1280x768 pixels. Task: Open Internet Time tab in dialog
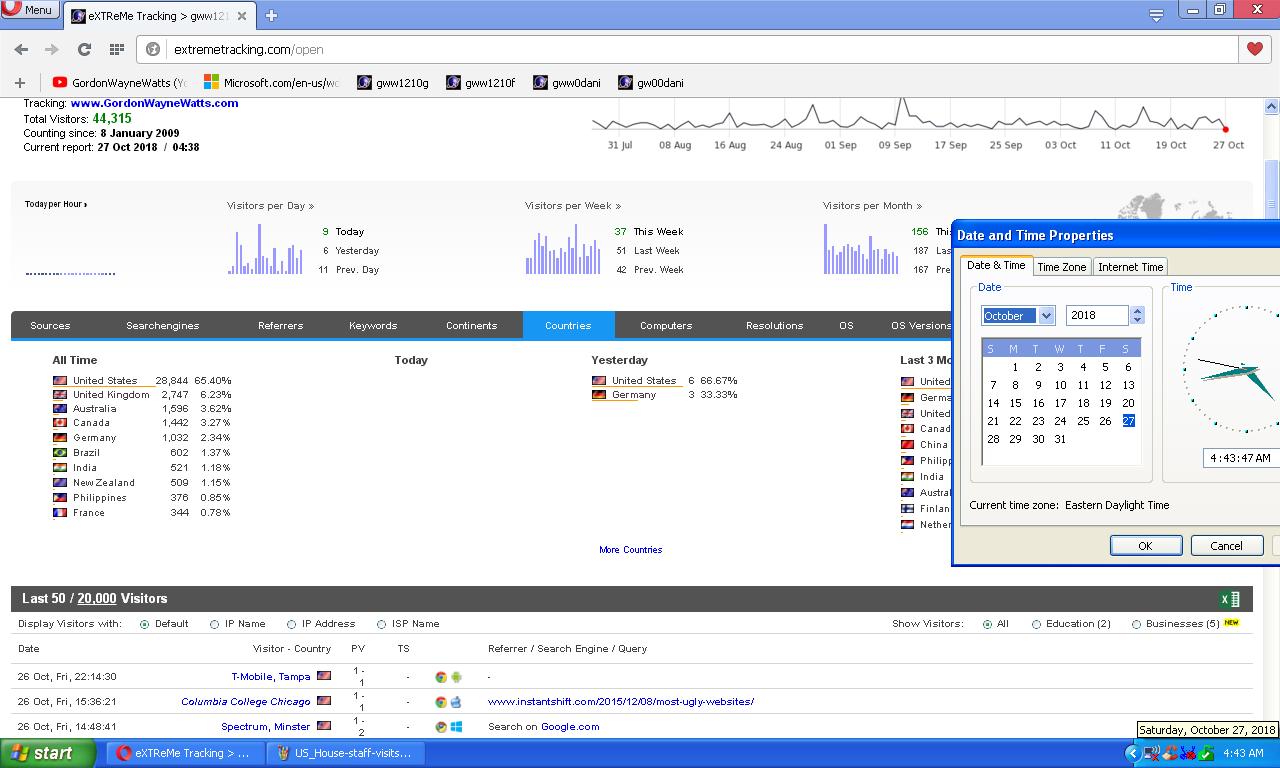pos(1130,267)
